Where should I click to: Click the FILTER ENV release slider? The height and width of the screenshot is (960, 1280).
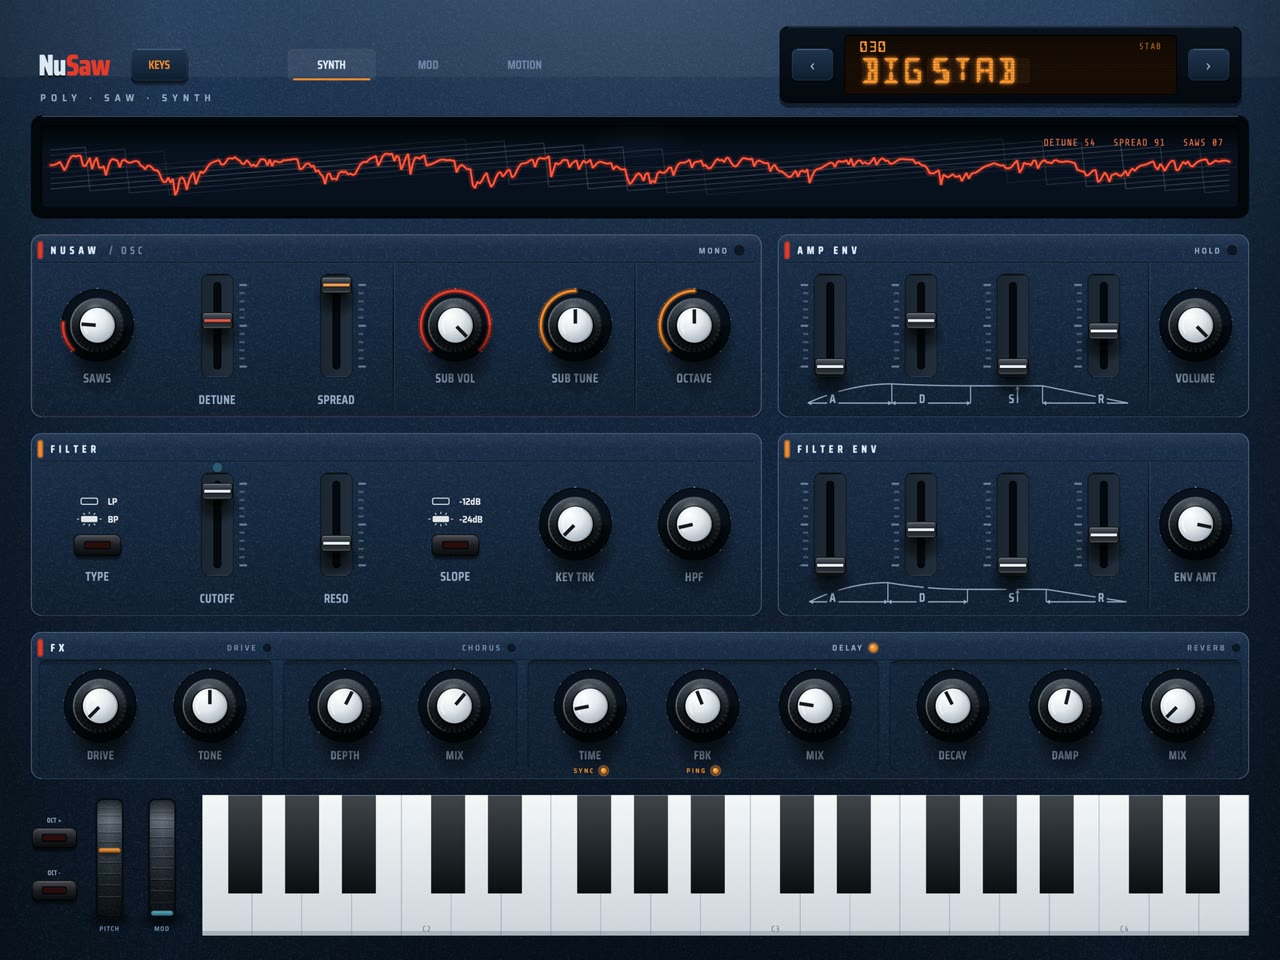(x=1103, y=525)
